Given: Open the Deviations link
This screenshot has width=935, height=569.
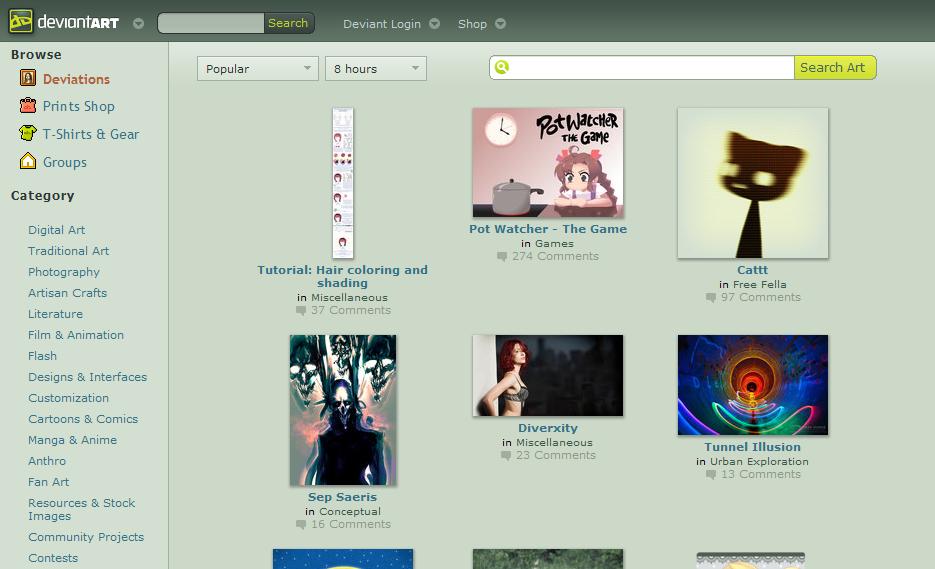Looking at the screenshot, I should [x=76, y=79].
